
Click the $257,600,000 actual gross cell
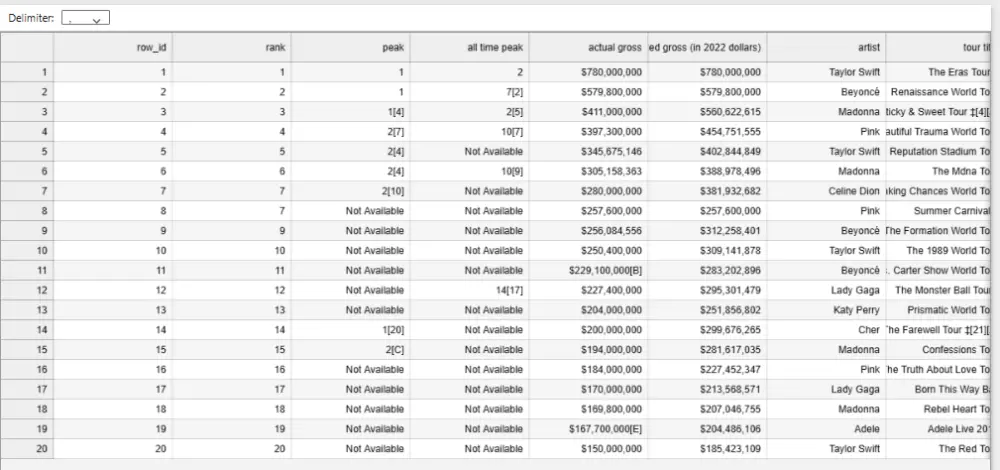pyautogui.click(x=588, y=210)
